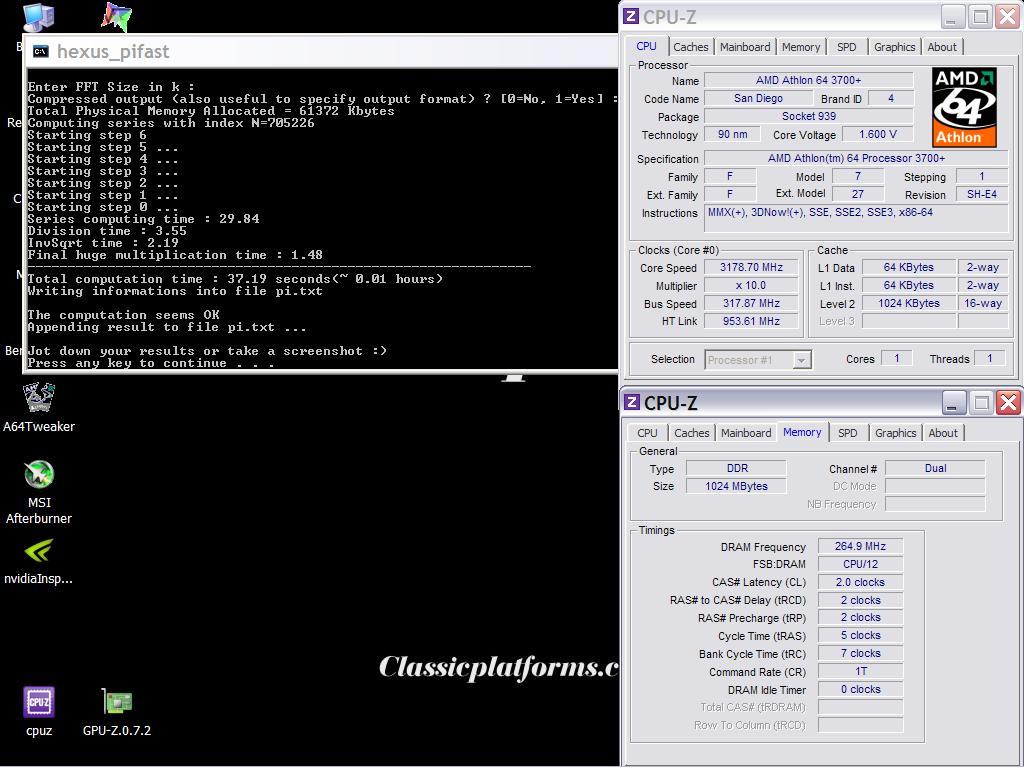Click the FSB:DRAM value CPU/12
The image size is (1024, 768).
[x=860, y=564]
